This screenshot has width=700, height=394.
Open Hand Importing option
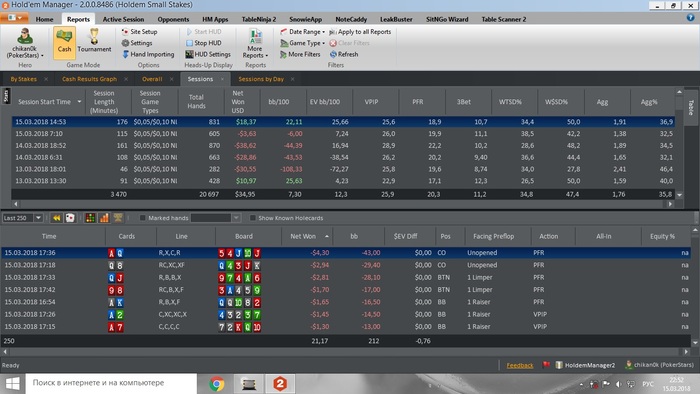pos(148,54)
